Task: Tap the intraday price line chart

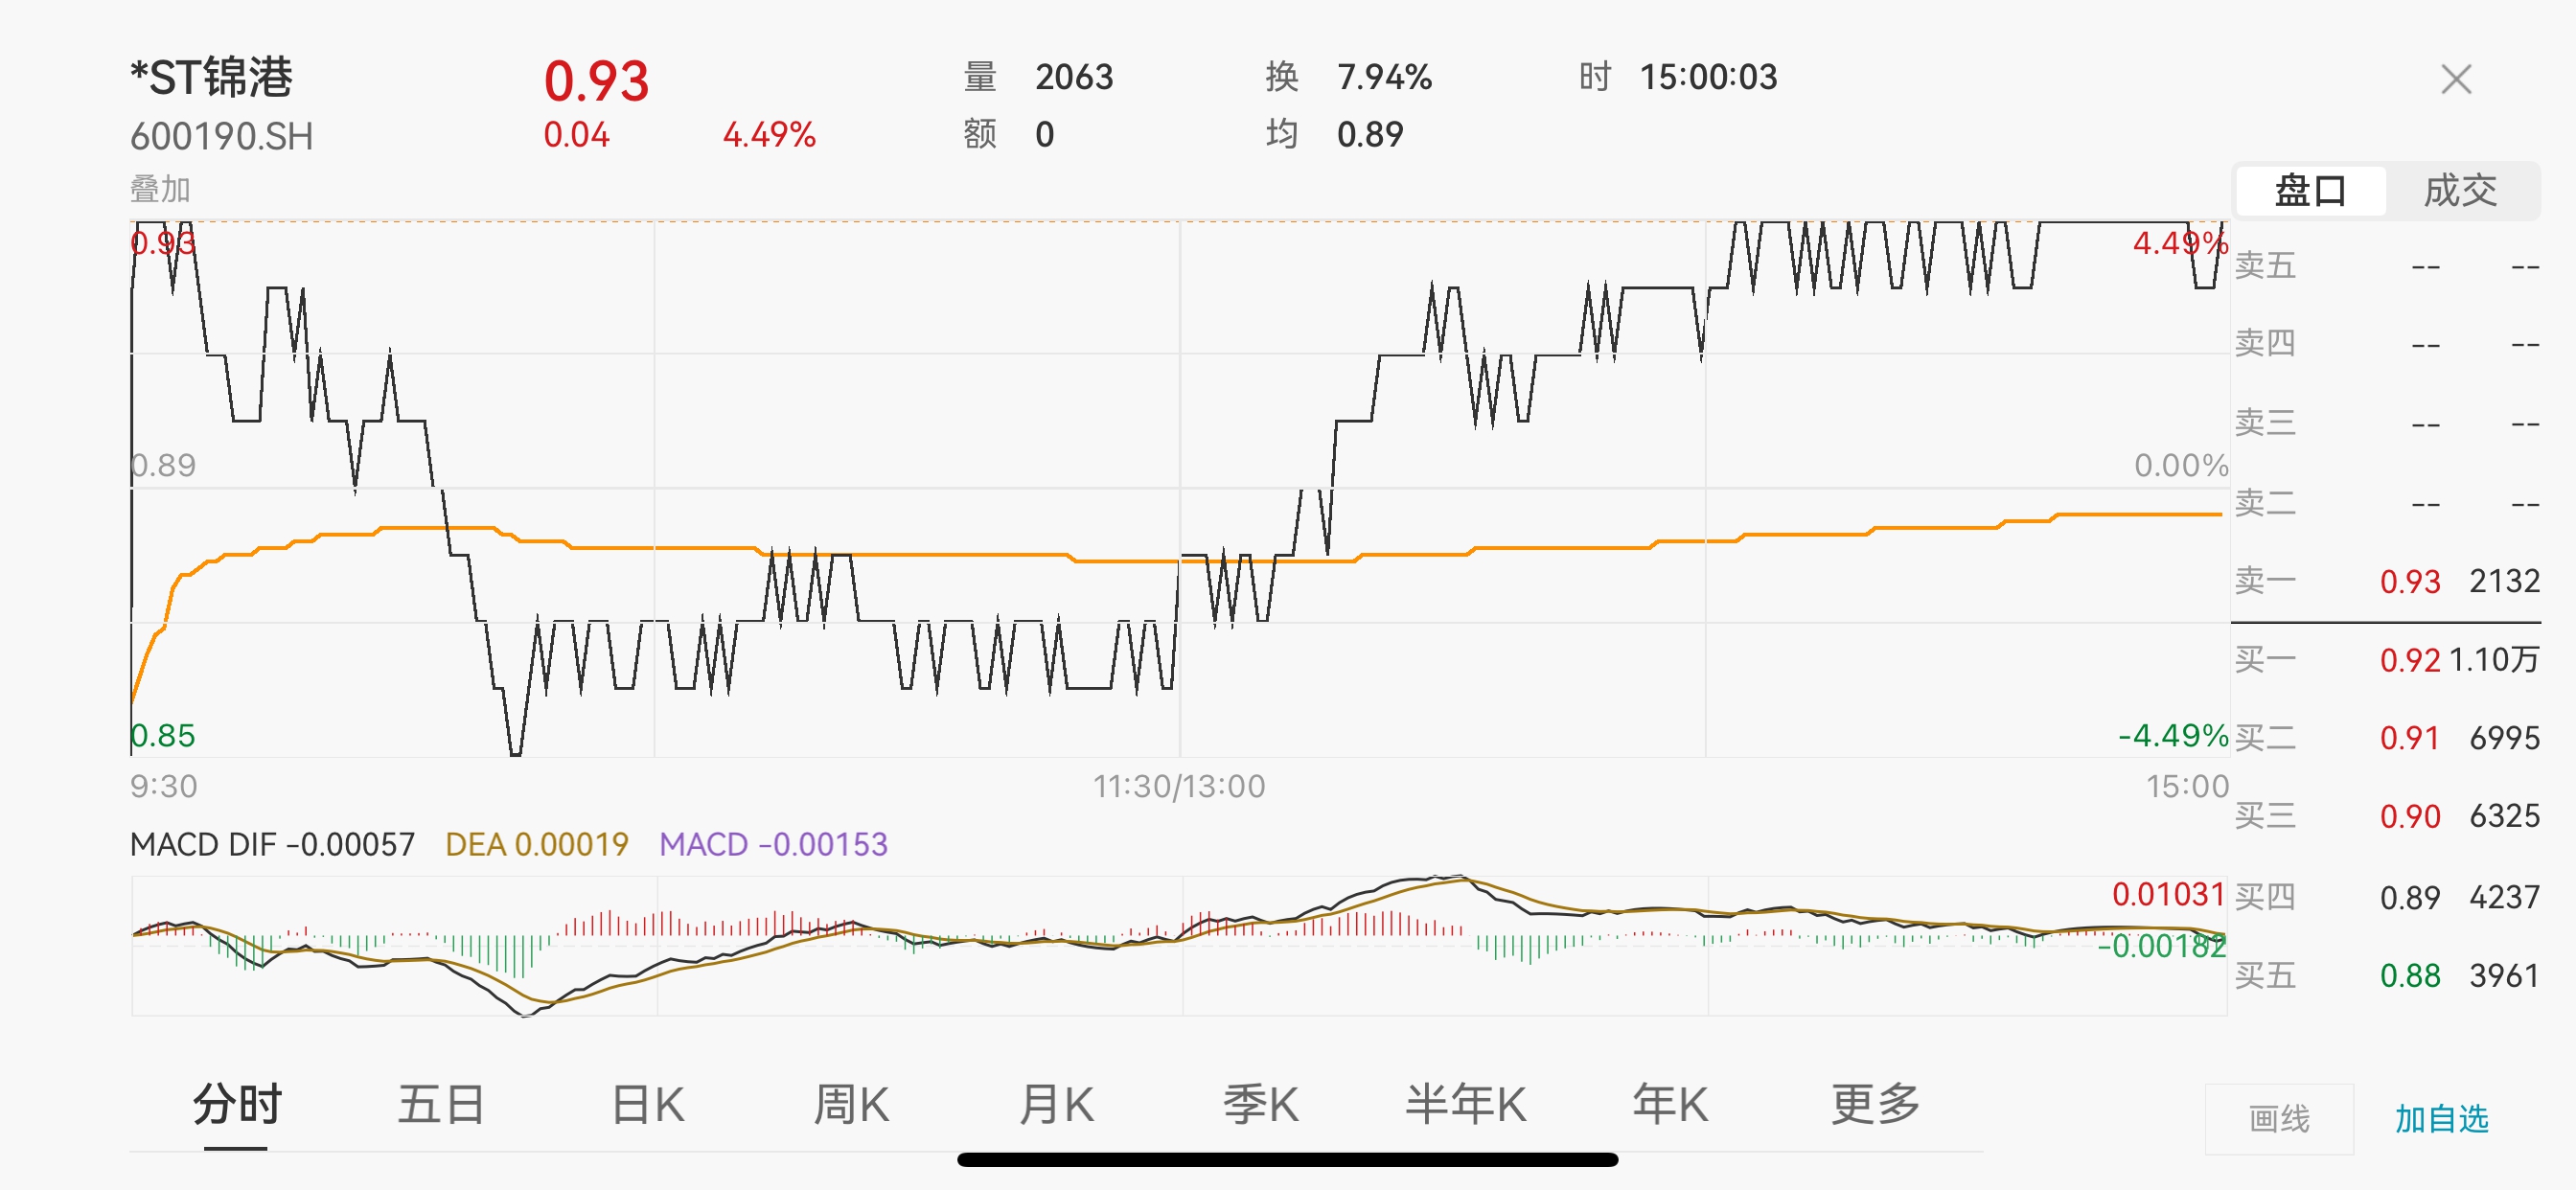Action: tap(1179, 489)
